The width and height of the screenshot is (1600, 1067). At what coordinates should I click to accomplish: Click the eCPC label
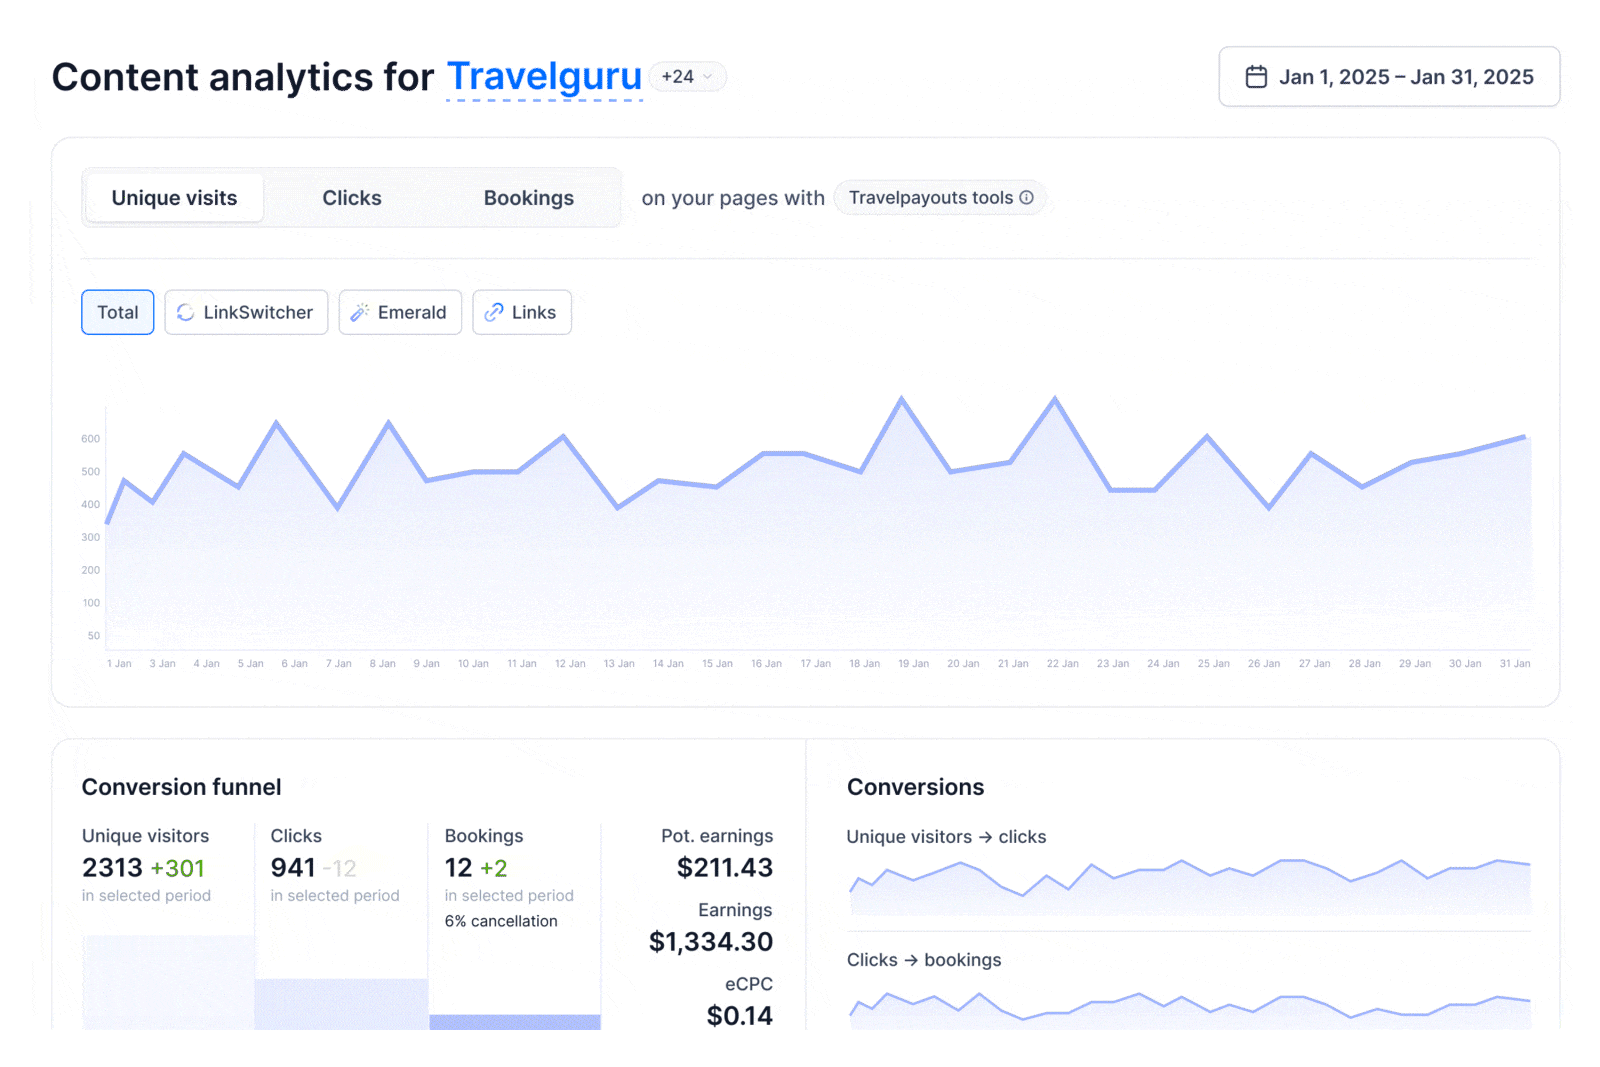(x=749, y=984)
